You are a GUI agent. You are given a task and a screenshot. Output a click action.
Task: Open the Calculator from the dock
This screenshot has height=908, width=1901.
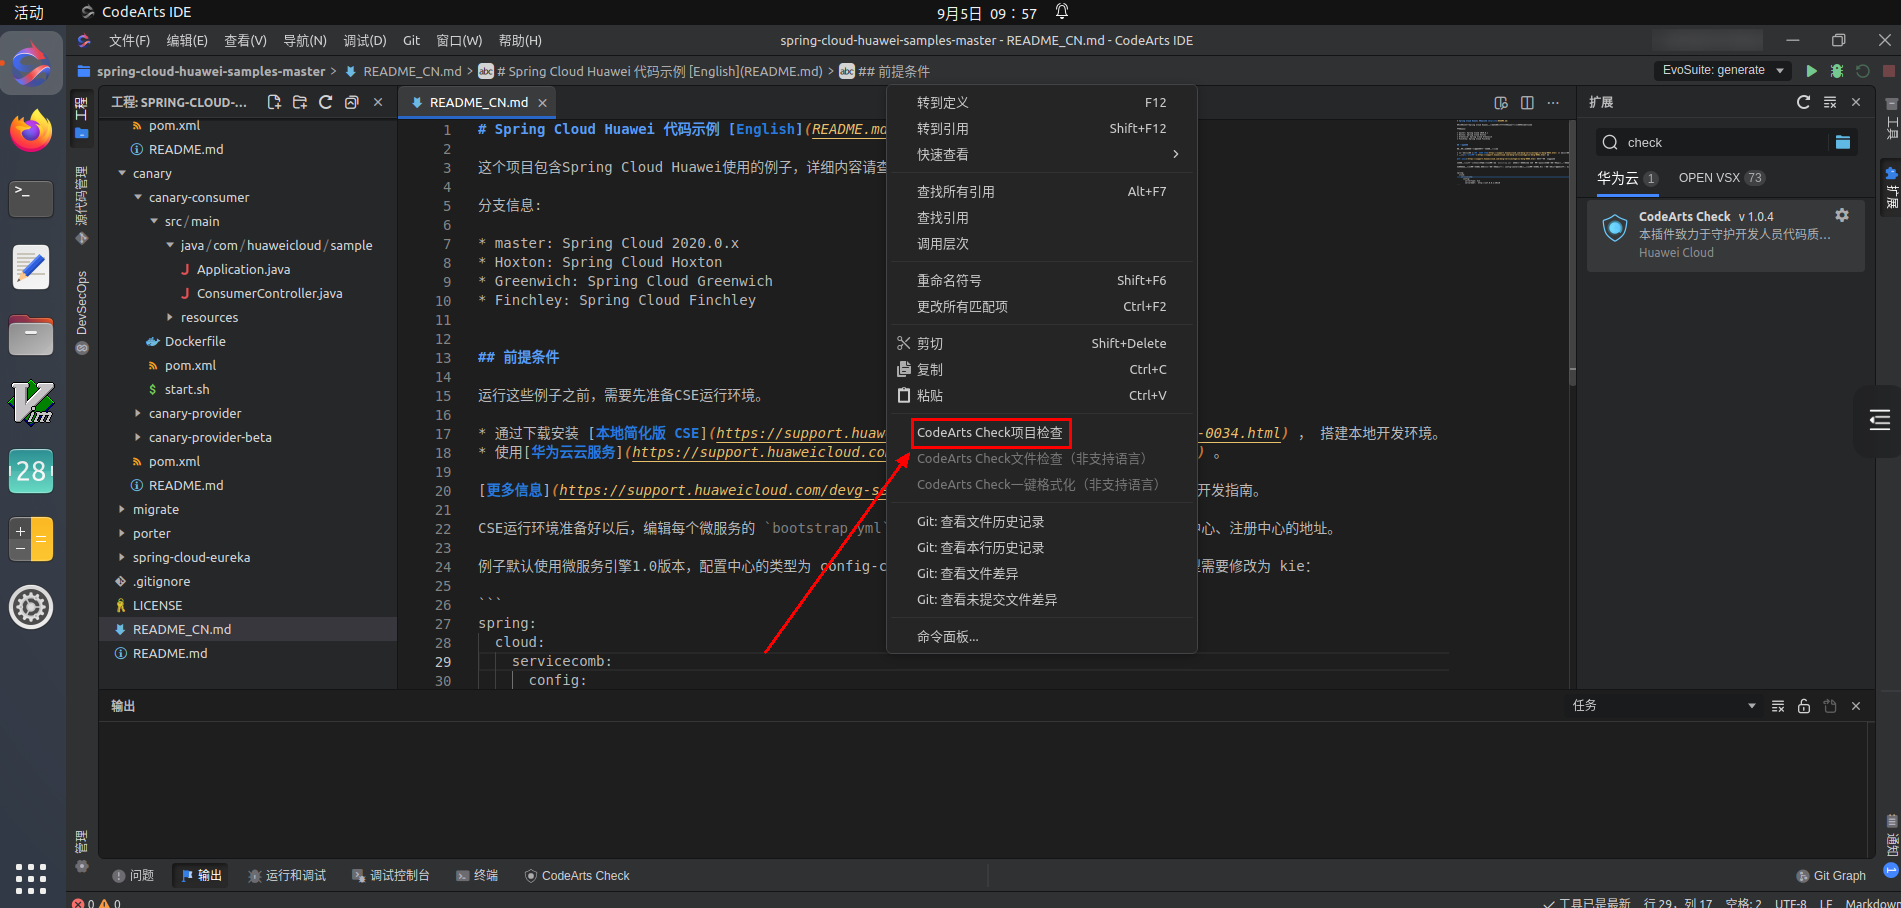click(x=31, y=538)
